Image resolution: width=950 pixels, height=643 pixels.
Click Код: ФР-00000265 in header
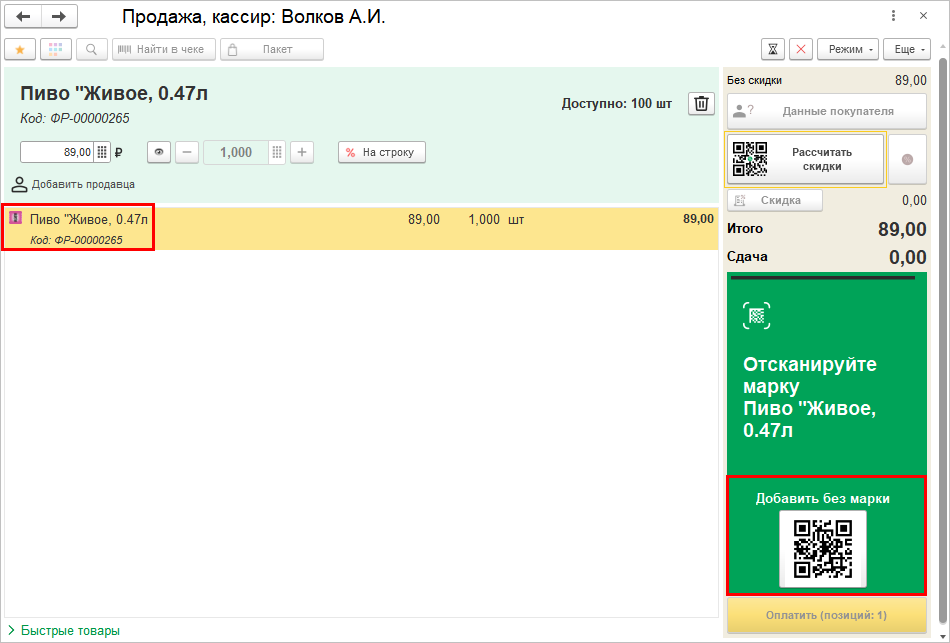pos(75,118)
